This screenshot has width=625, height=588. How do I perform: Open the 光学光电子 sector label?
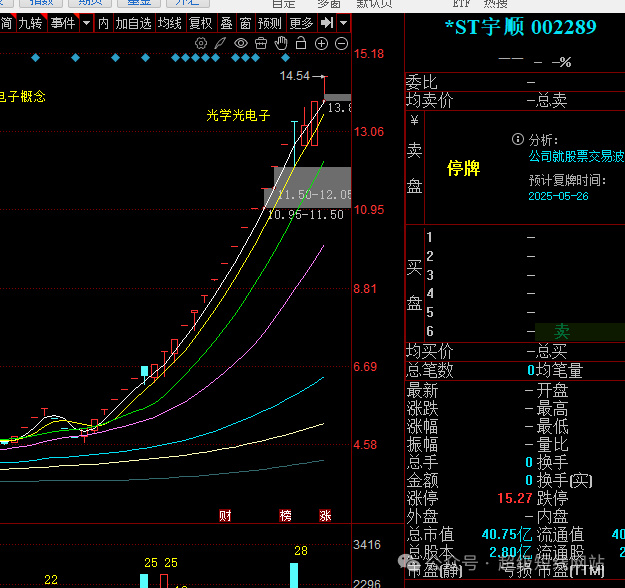(238, 115)
